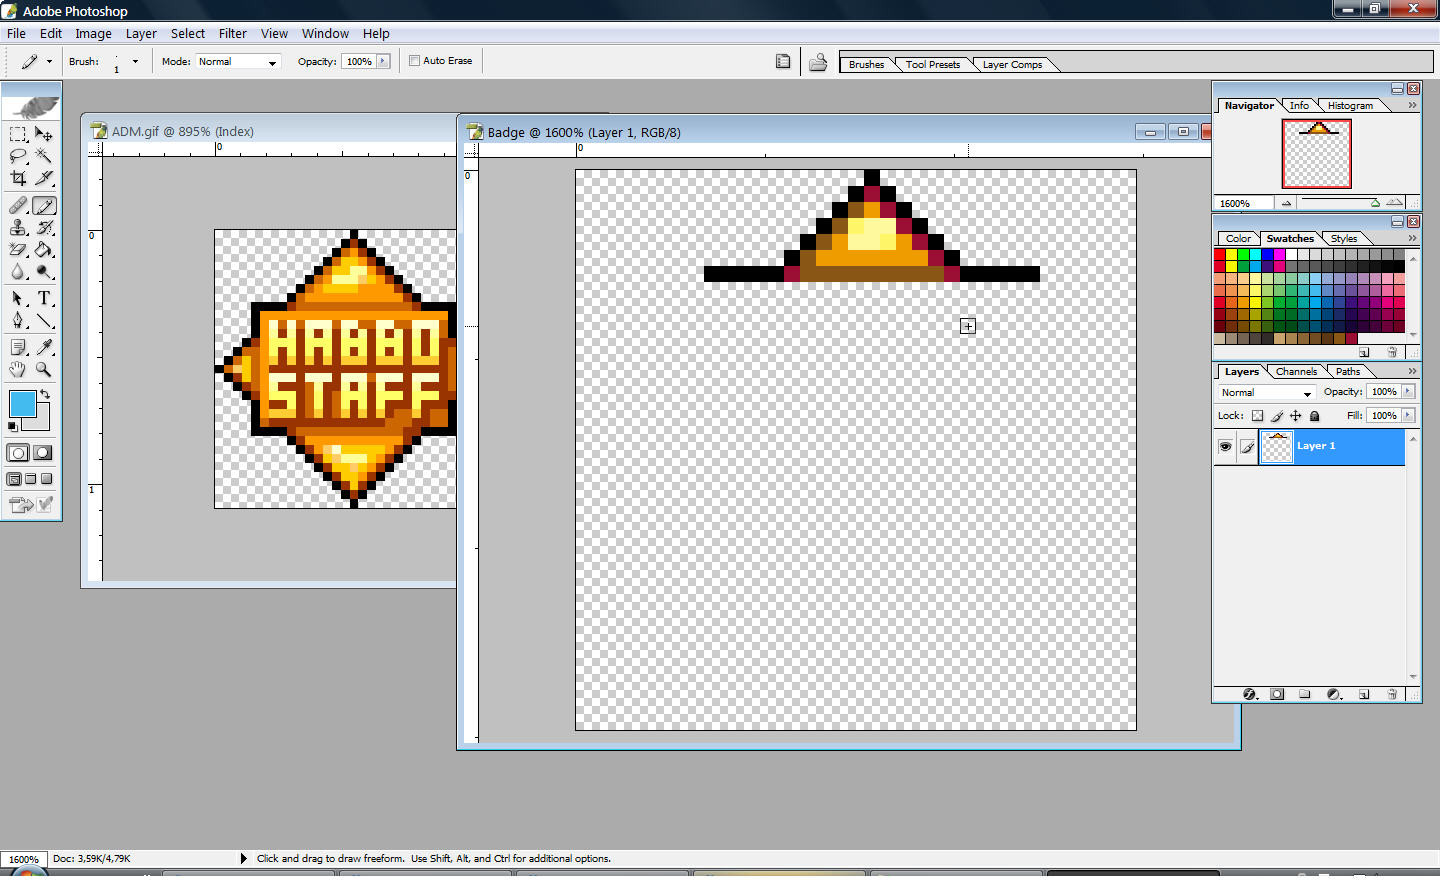
Task: Select the Line shape tool
Action: (x=44, y=322)
